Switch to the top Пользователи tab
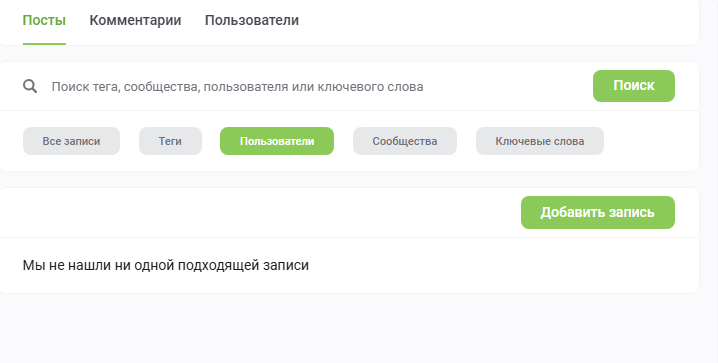Screen dimensions: 718x363 (x=251, y=21)
